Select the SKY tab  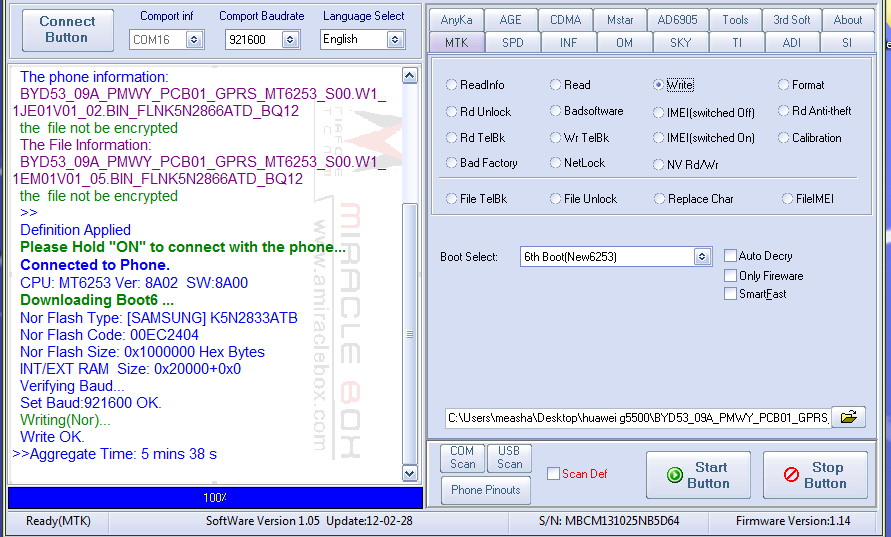(x=680, y=43)
